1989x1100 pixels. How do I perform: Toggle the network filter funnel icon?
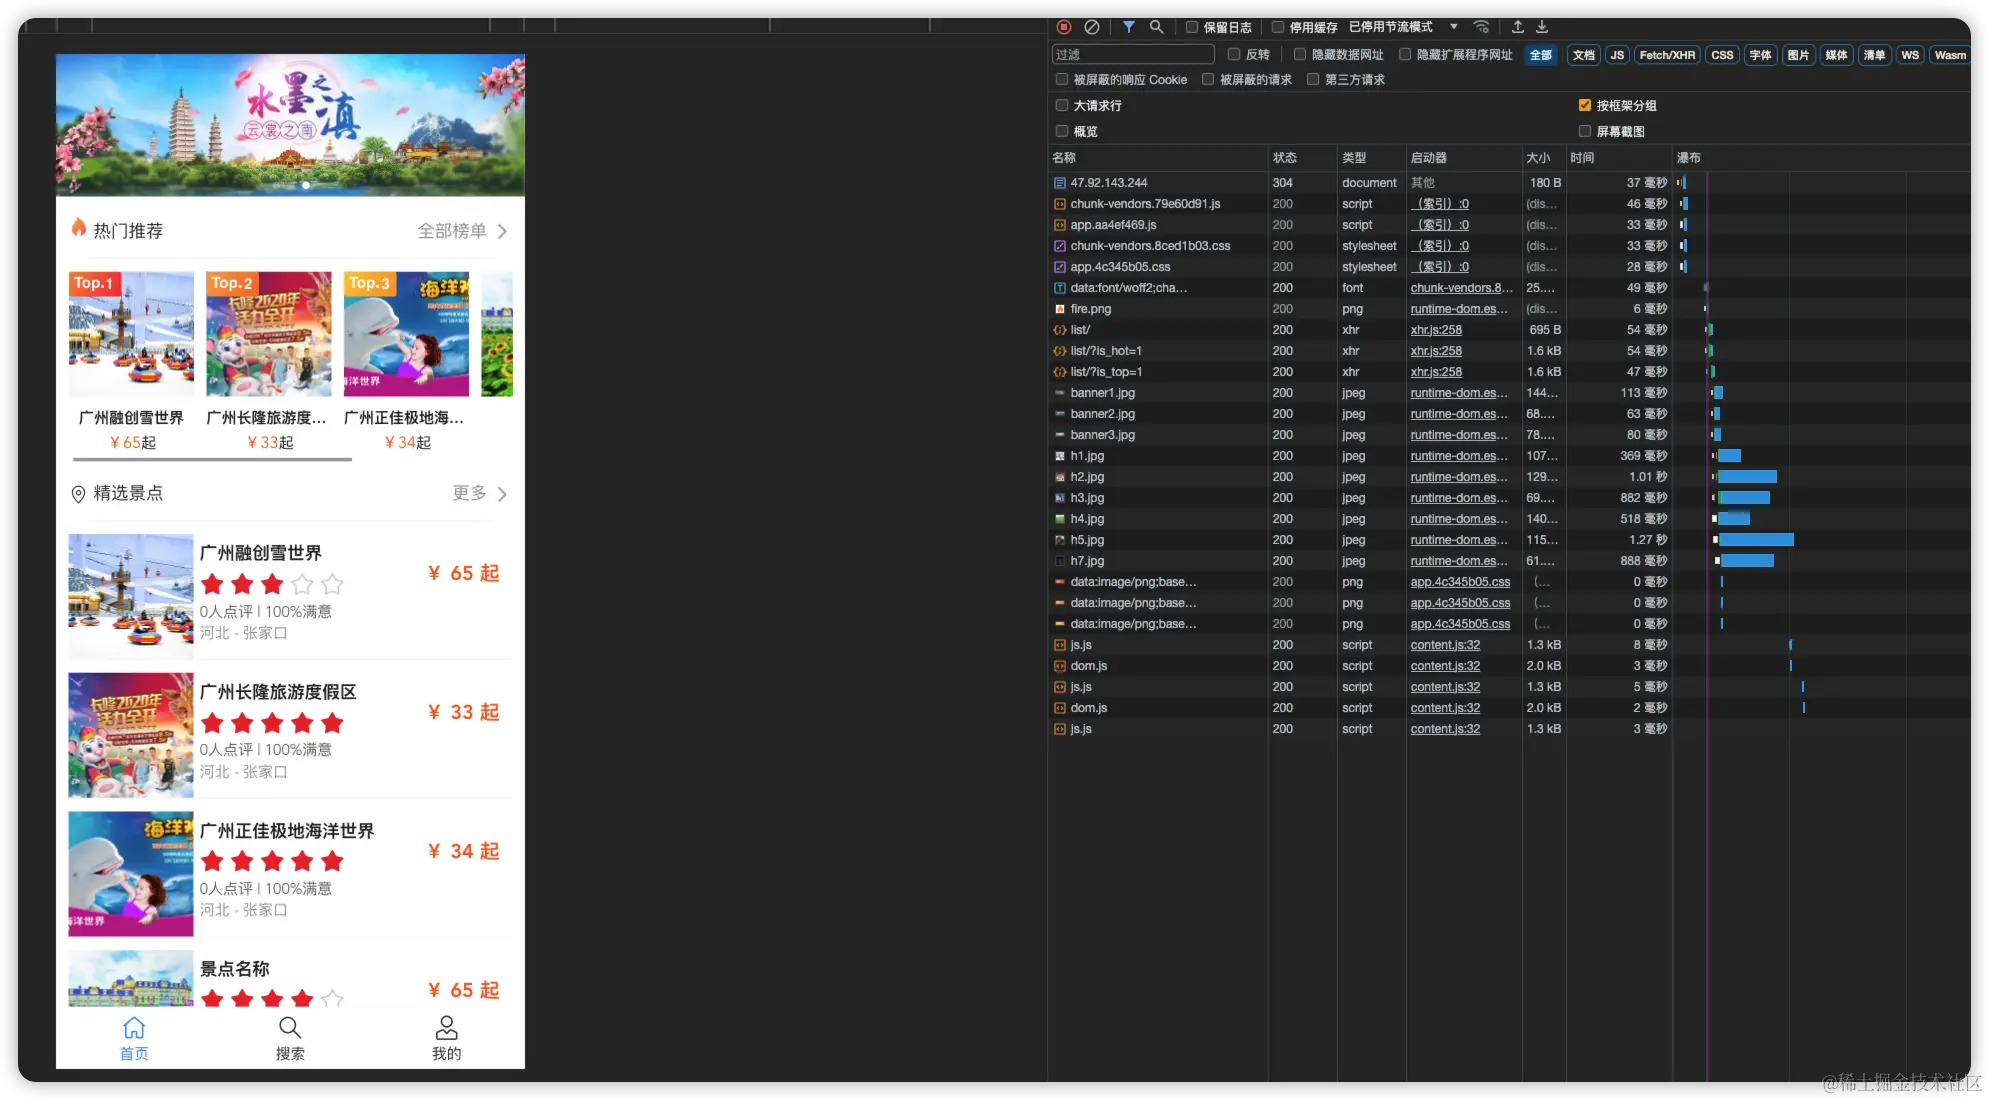click(x=1128, y=27)
